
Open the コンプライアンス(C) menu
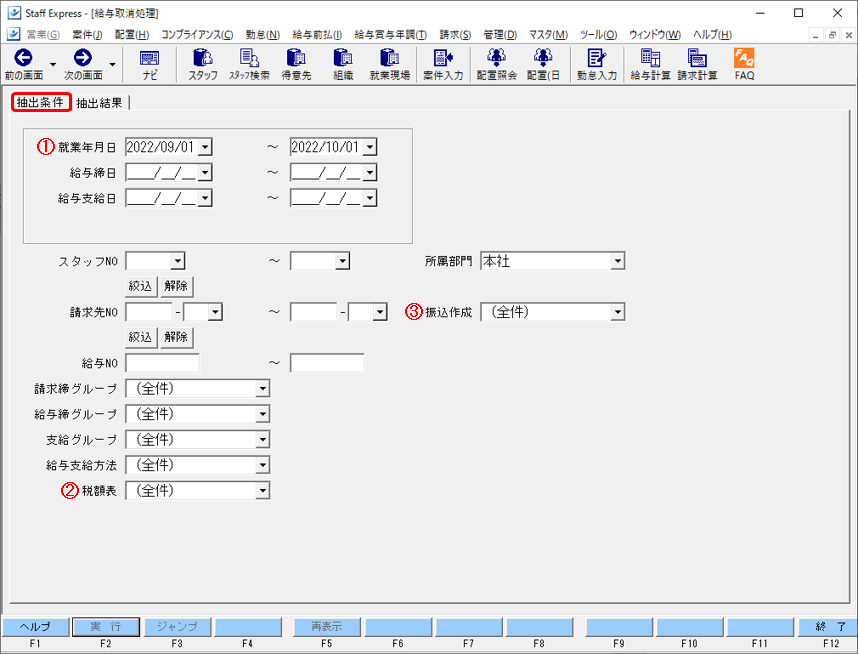(x=197, y=34)
